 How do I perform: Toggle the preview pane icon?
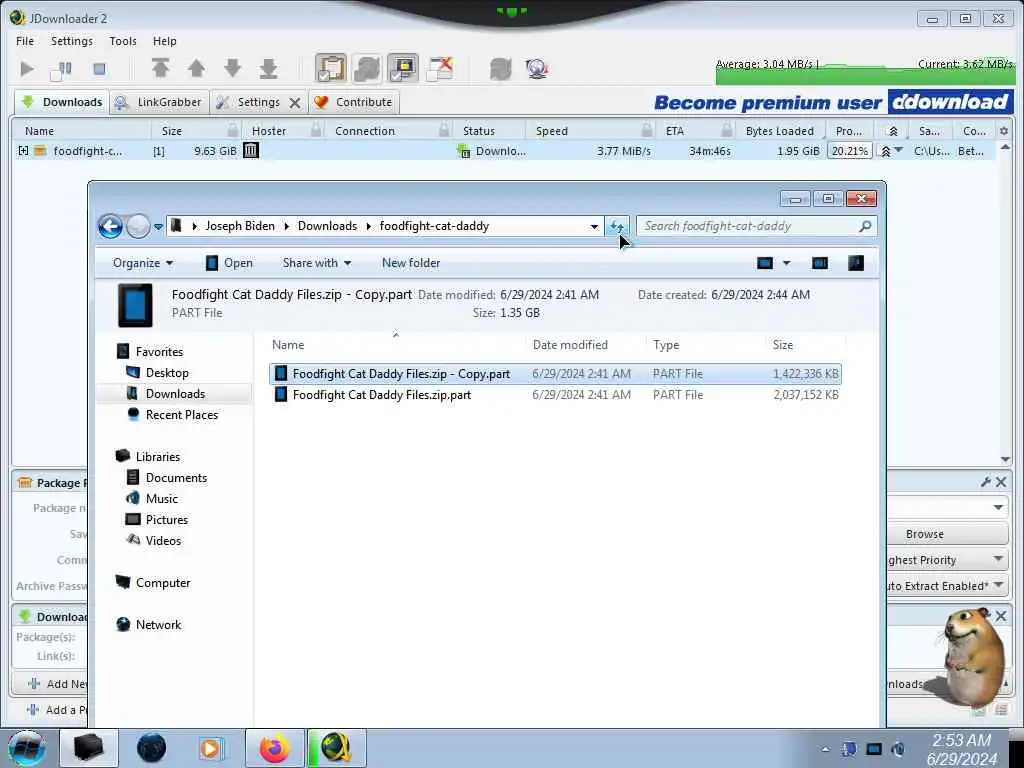click(x=820, y=263)
